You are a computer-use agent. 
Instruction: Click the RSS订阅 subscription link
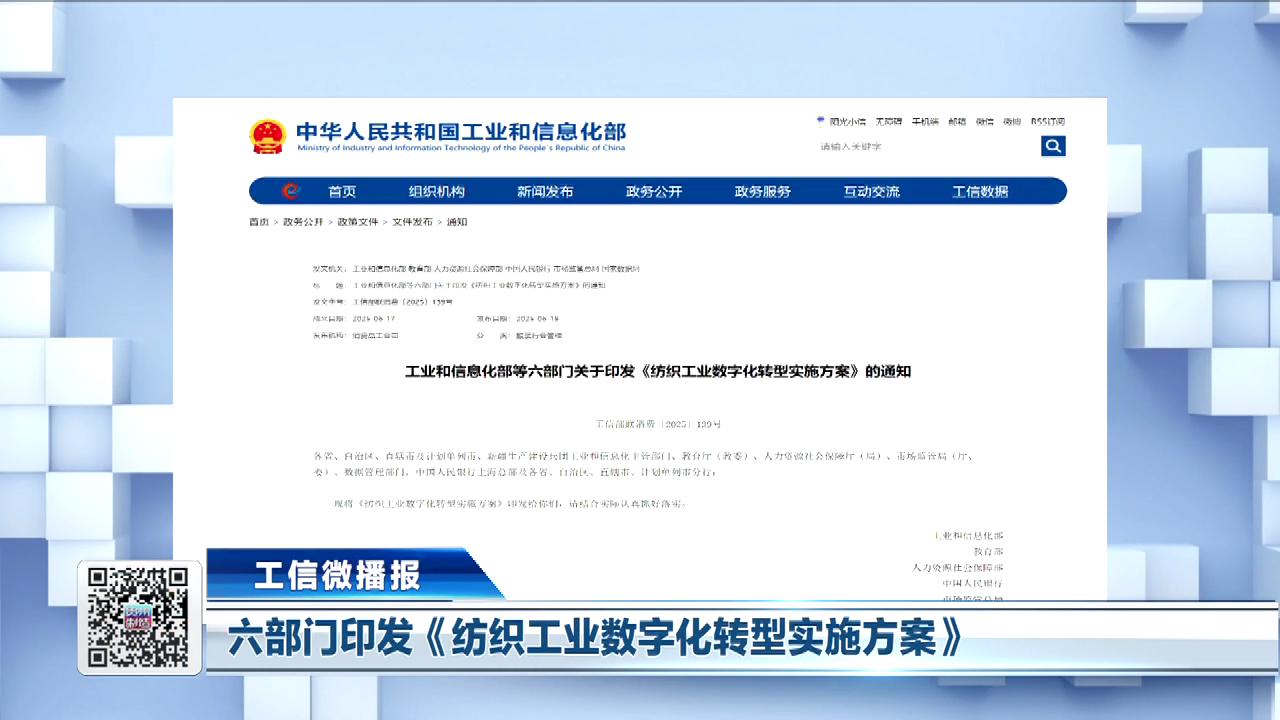tap(1048, 121)
